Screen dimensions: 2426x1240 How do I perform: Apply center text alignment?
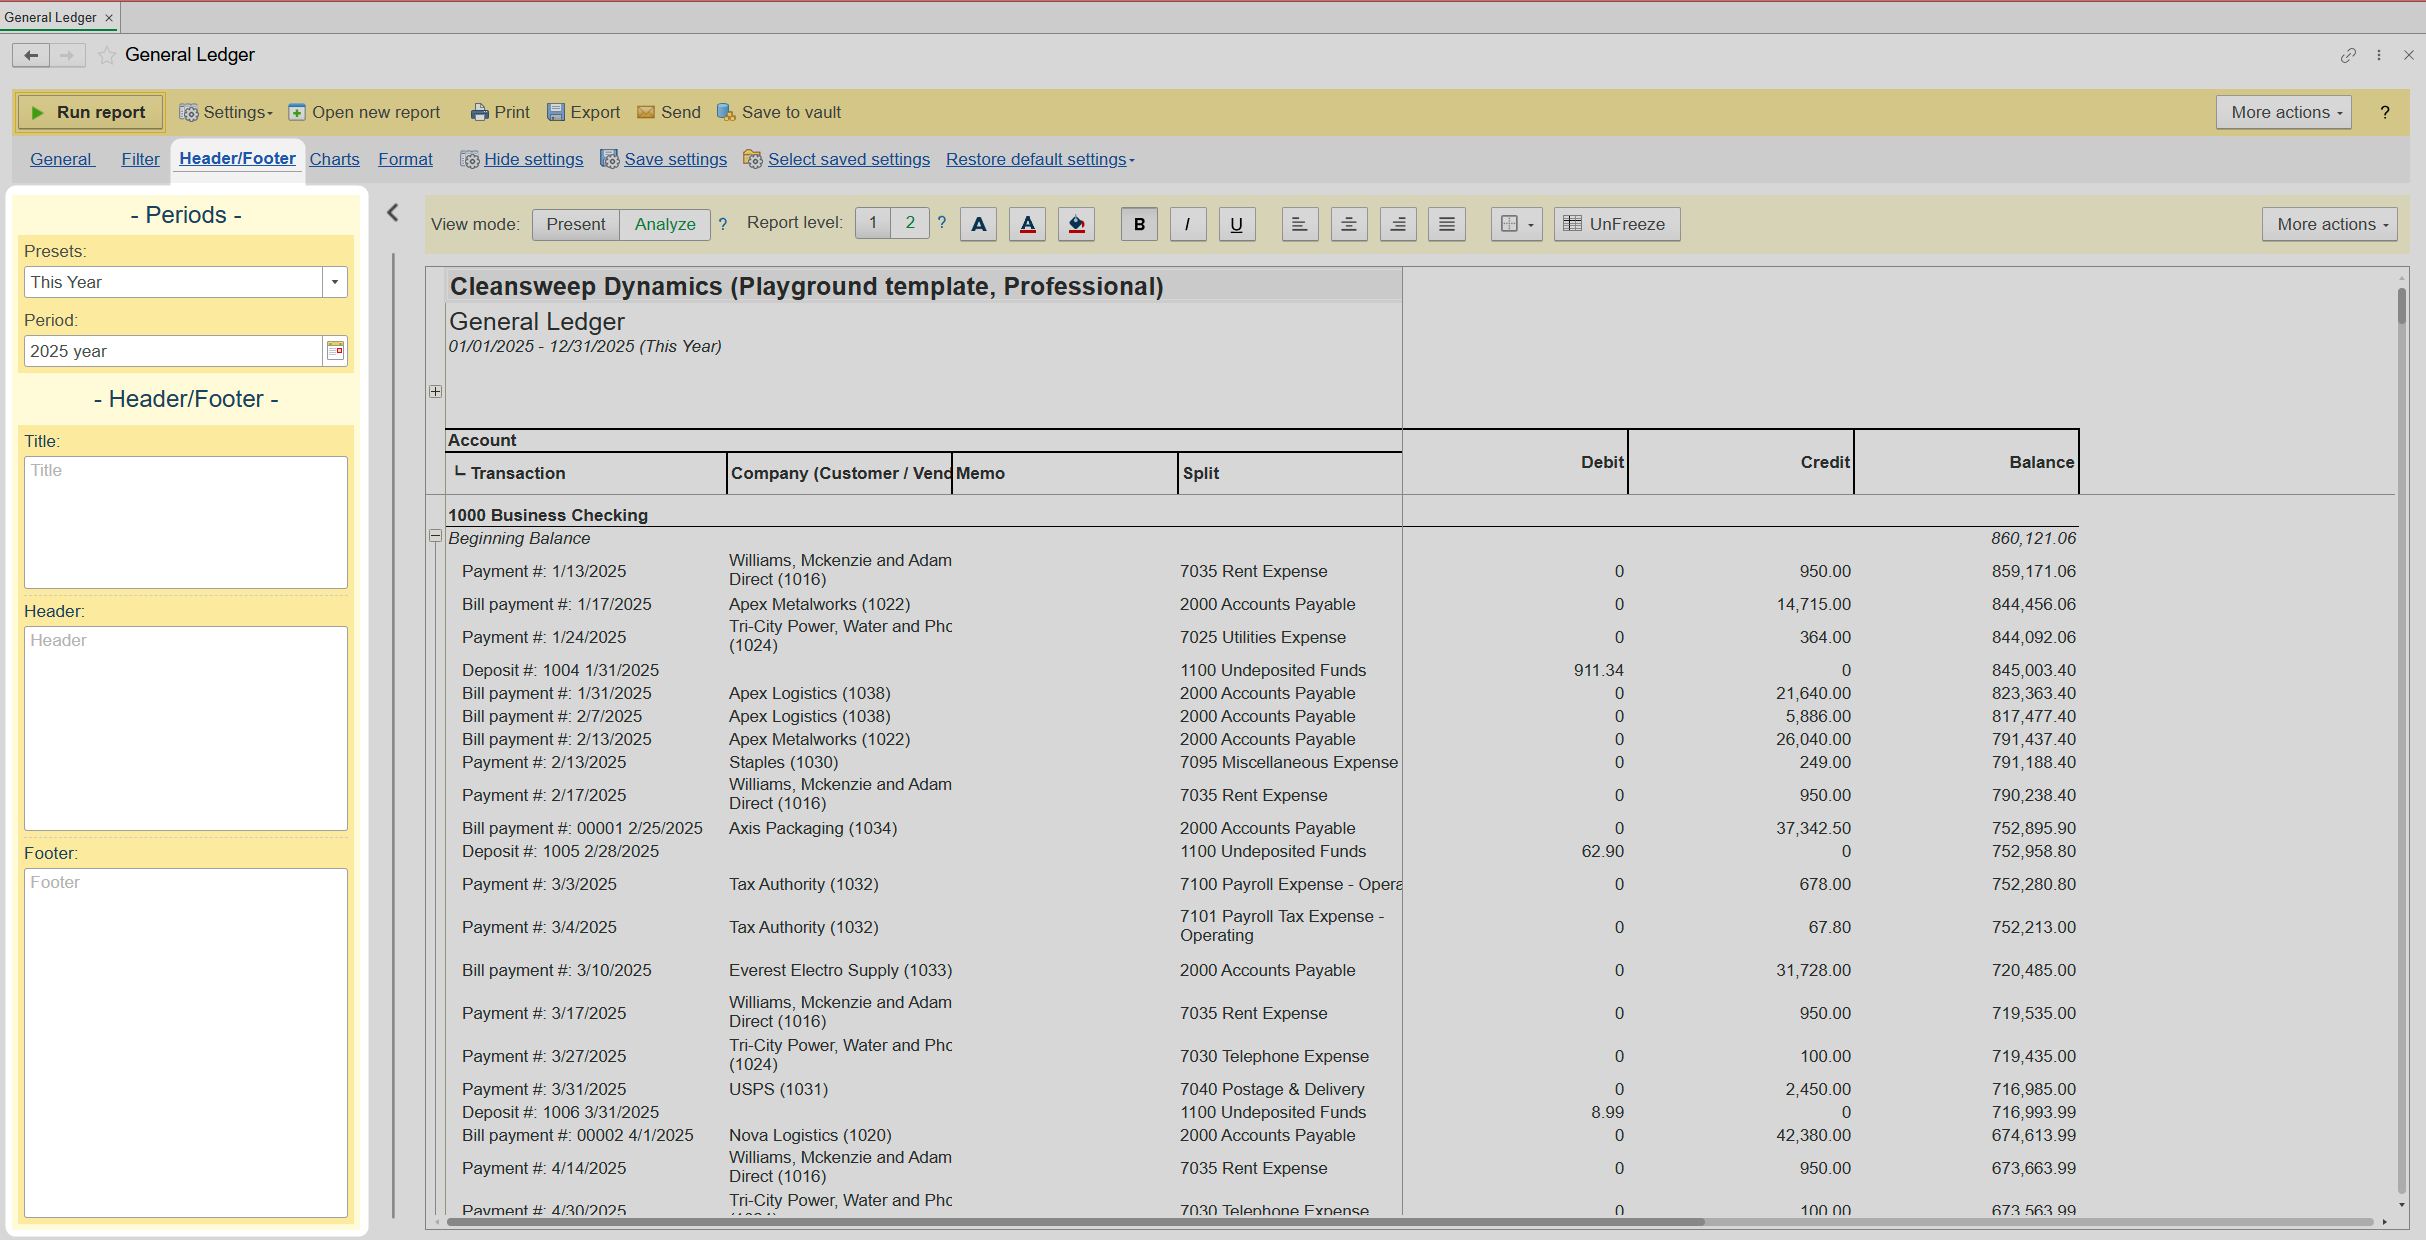pos(1348,224)
